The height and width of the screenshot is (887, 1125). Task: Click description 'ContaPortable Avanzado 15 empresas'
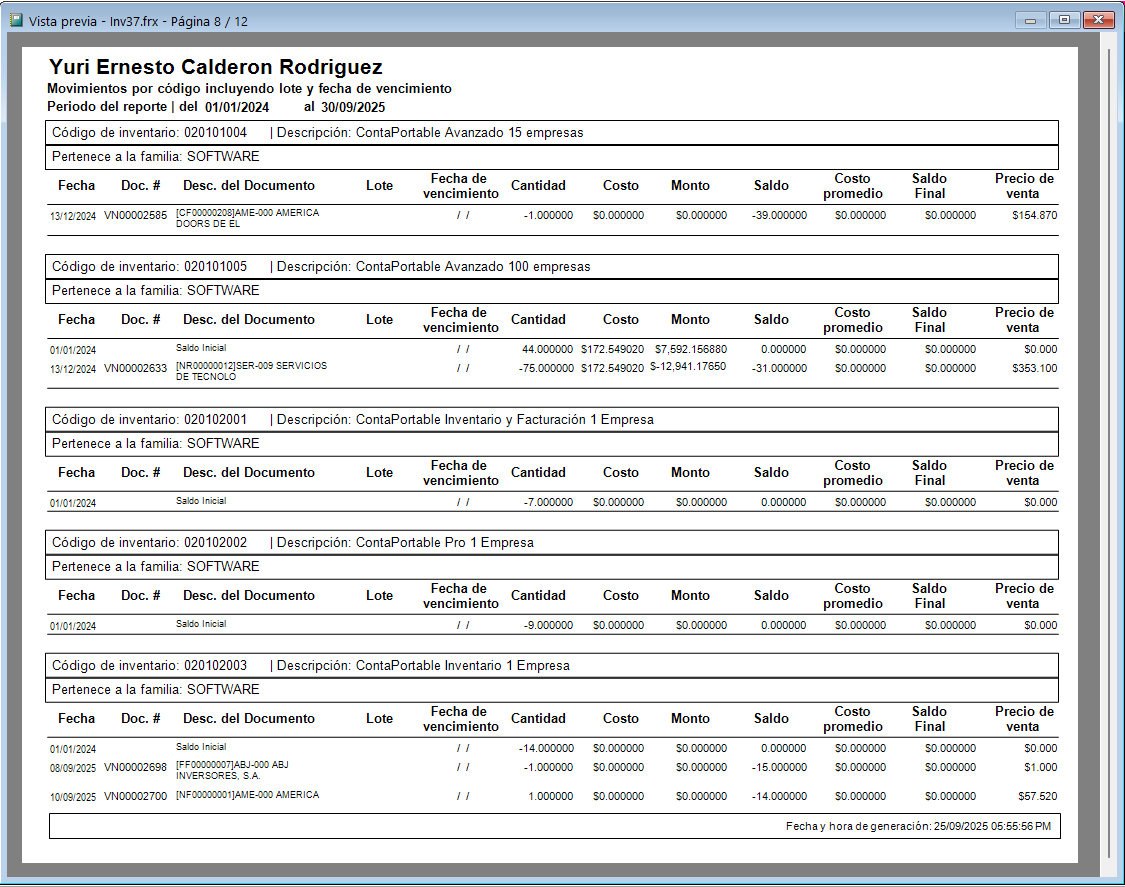pyautogui.click(x=469, y=133)
